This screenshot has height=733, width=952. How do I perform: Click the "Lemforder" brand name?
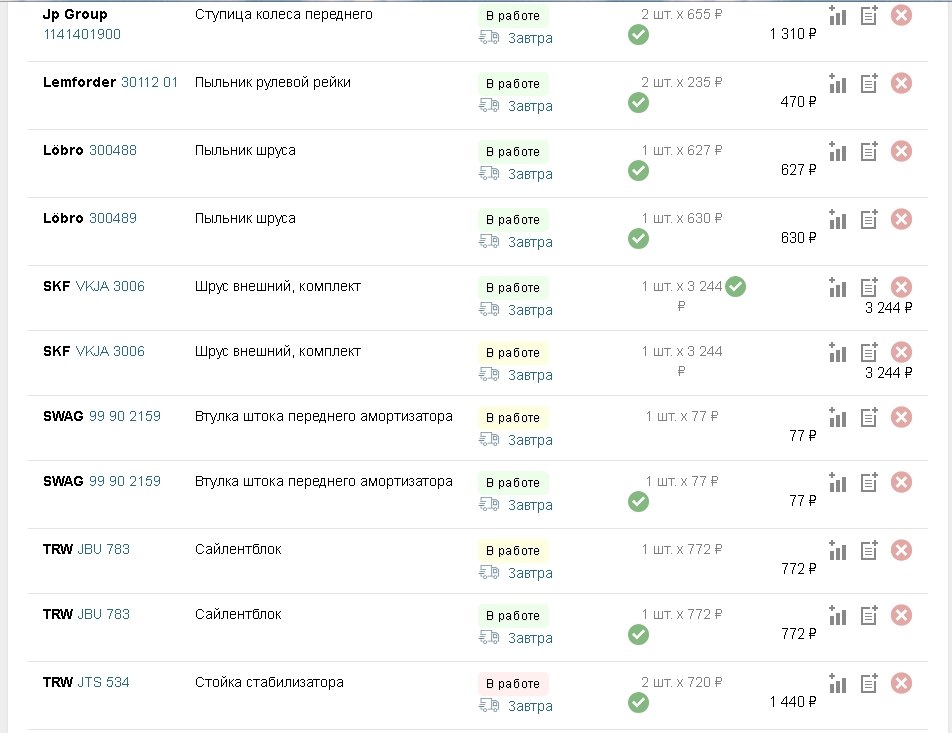(x=80, y=82)
